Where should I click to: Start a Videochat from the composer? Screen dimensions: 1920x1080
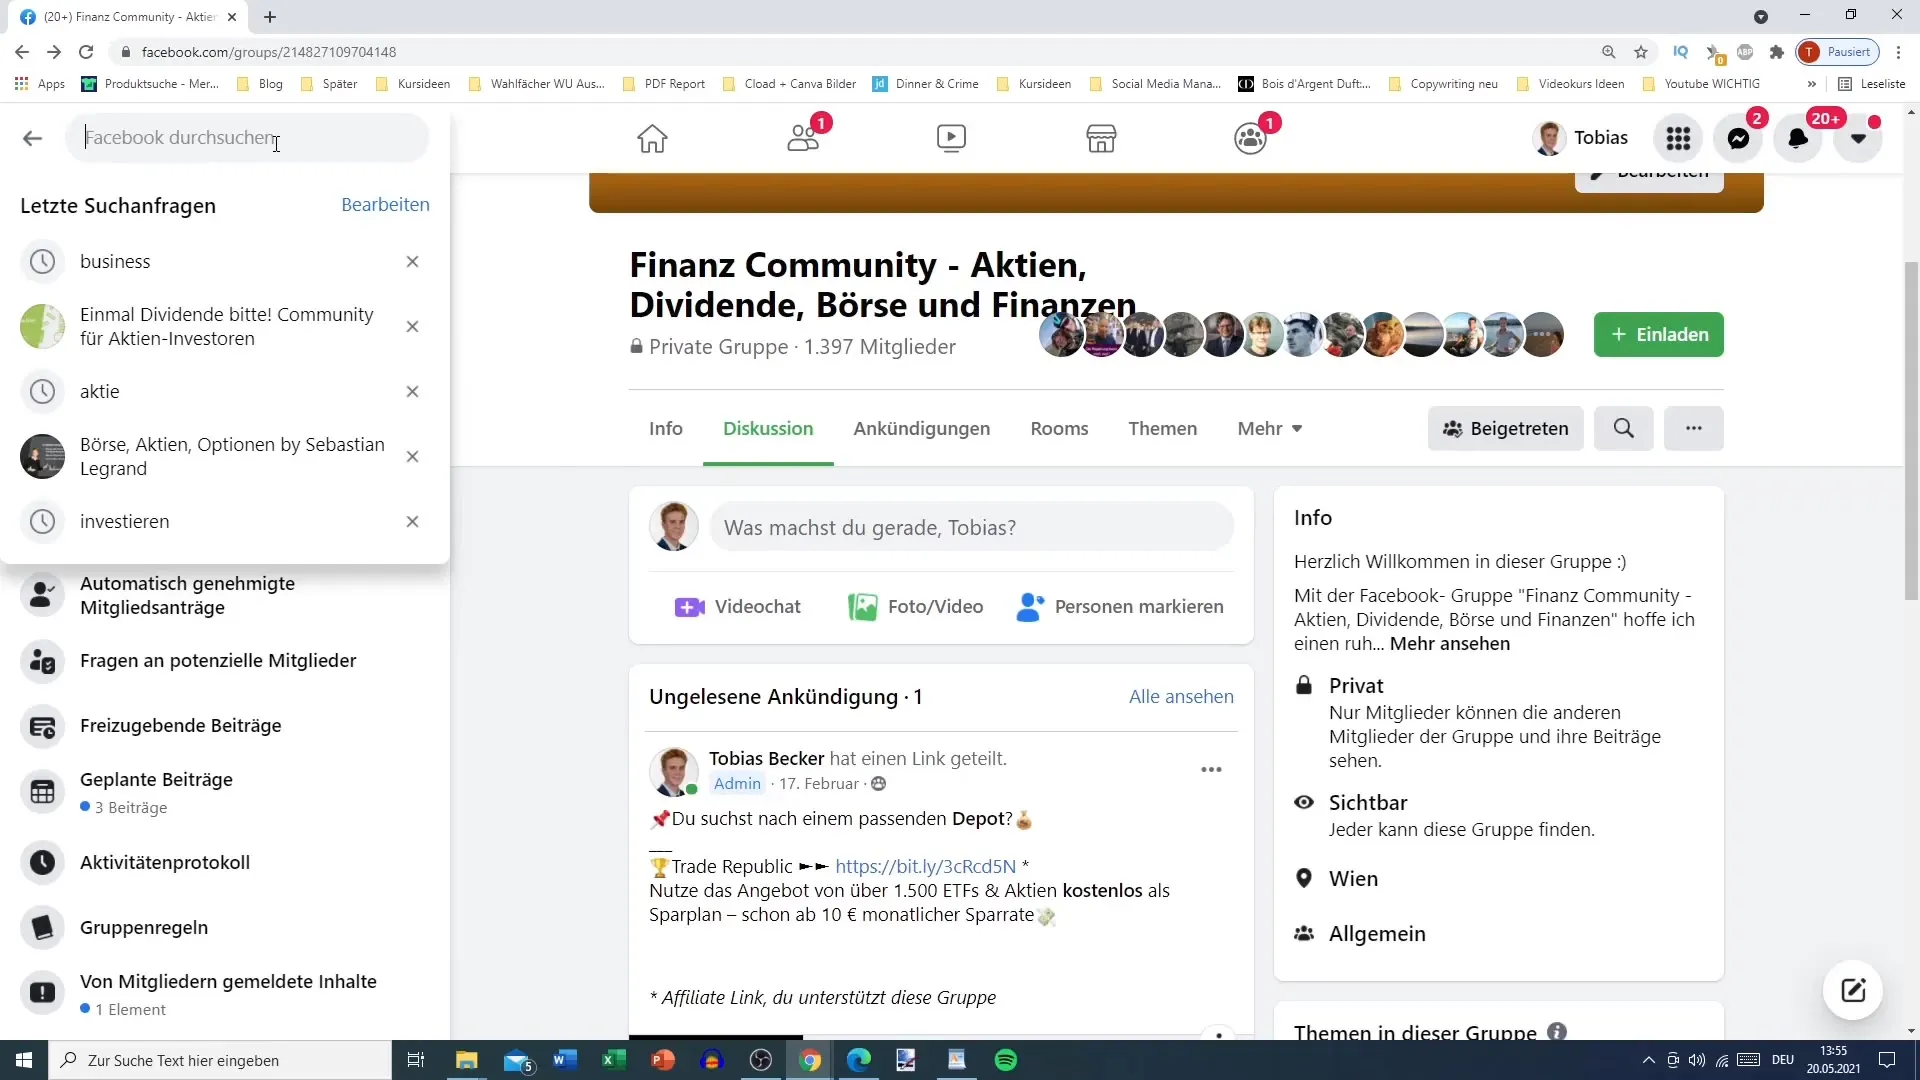click(x=738, y=606)
